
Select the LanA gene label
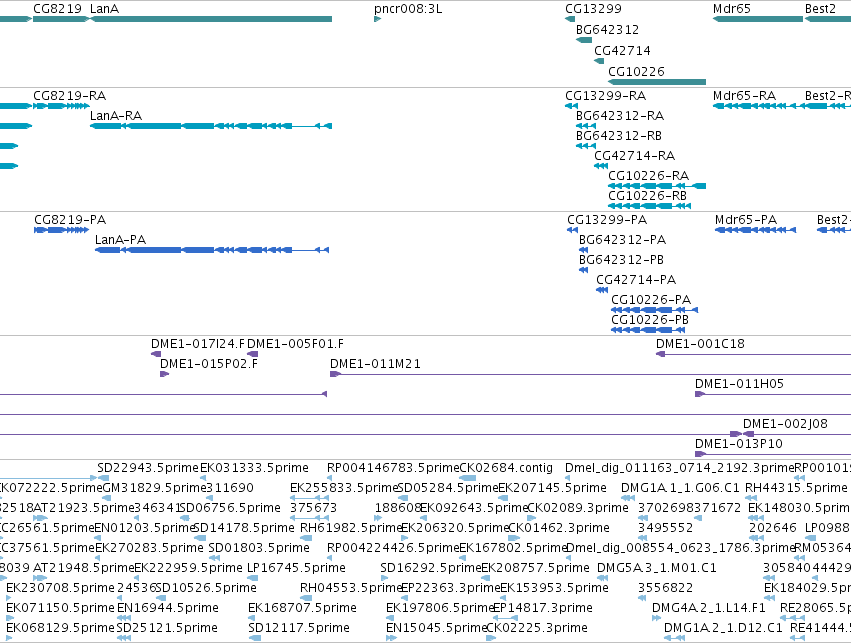104,9
